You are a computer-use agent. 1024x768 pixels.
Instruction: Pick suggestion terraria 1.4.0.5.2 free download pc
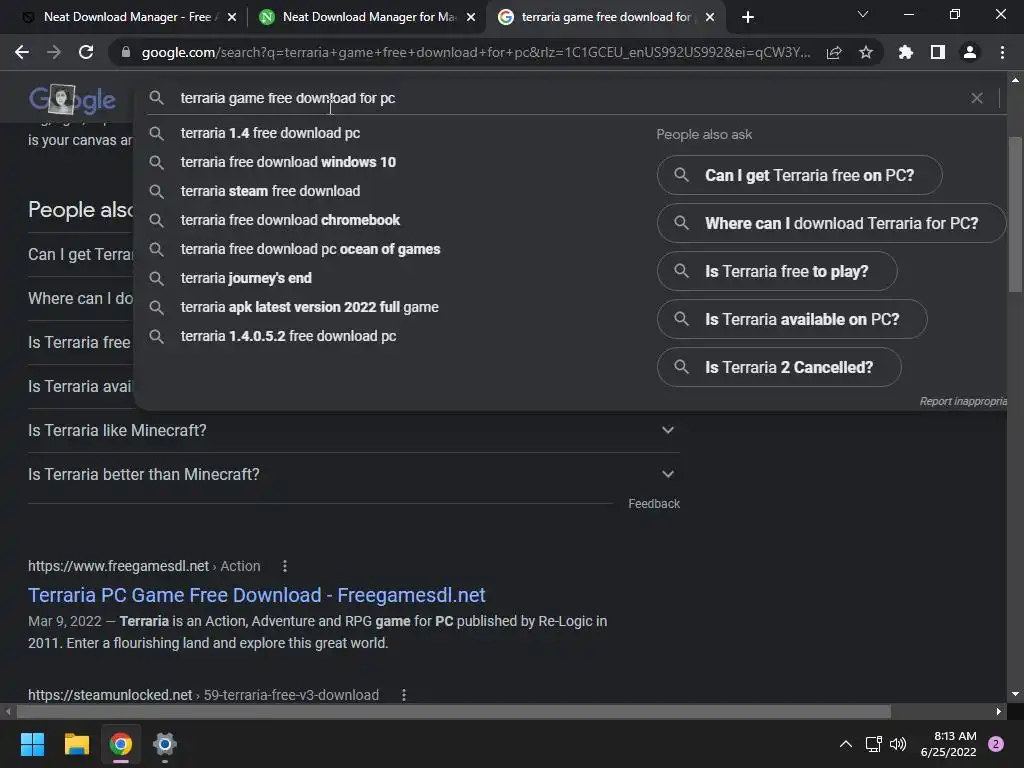point(289,336)
